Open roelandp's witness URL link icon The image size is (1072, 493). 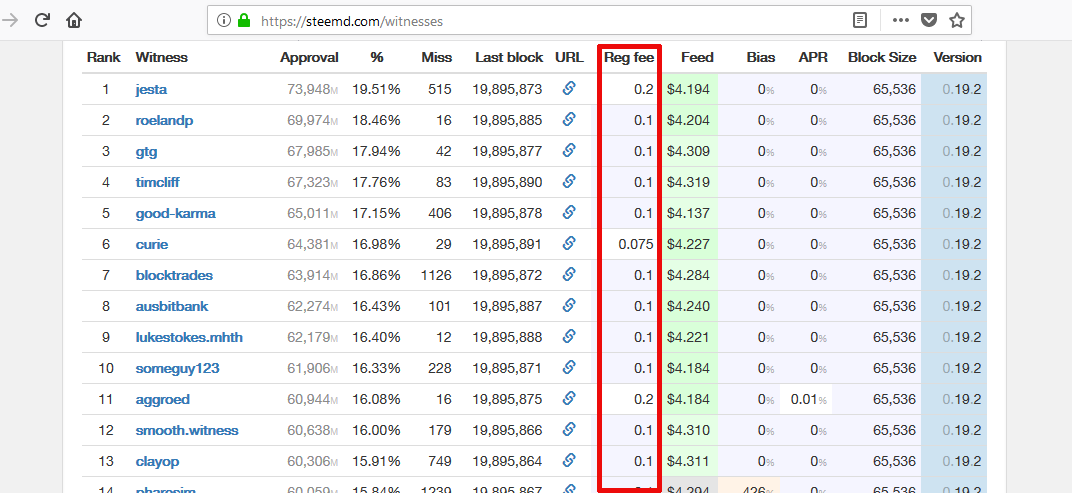pyautogui.click(x=569, y=119)
